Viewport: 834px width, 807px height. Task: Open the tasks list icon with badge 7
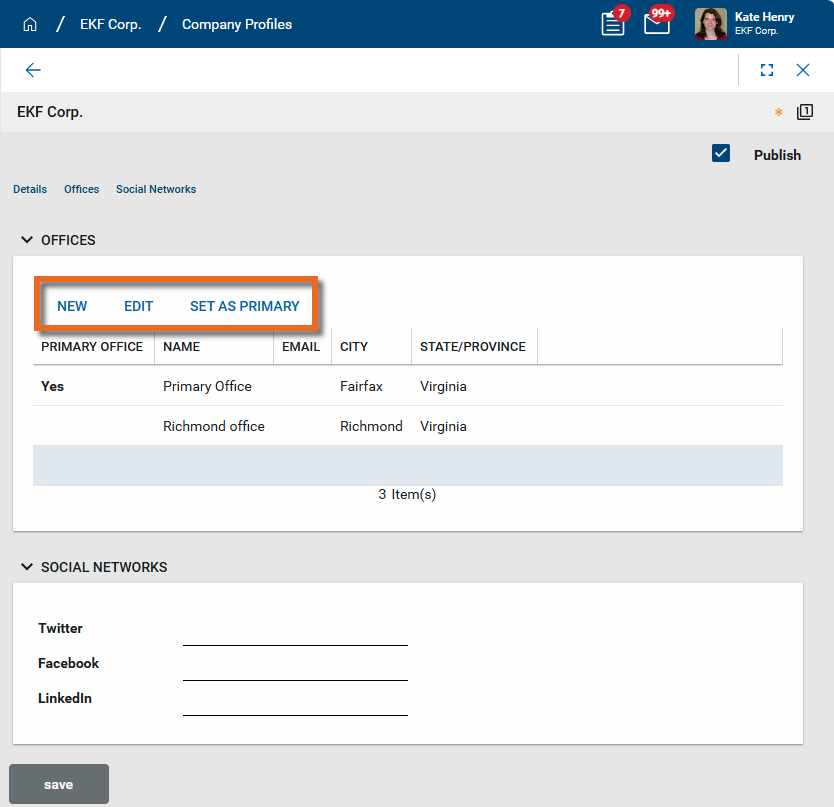pos(612,24)
